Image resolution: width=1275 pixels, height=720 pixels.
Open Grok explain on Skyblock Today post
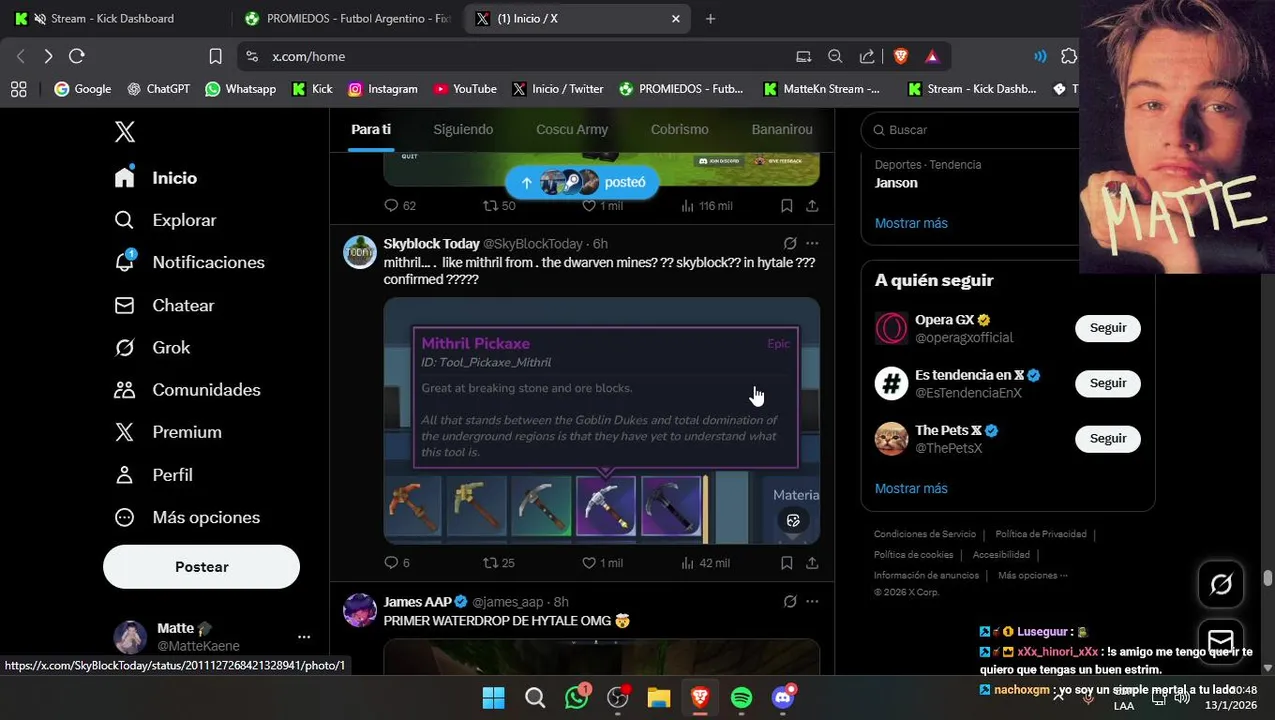(x=790, y=243)
